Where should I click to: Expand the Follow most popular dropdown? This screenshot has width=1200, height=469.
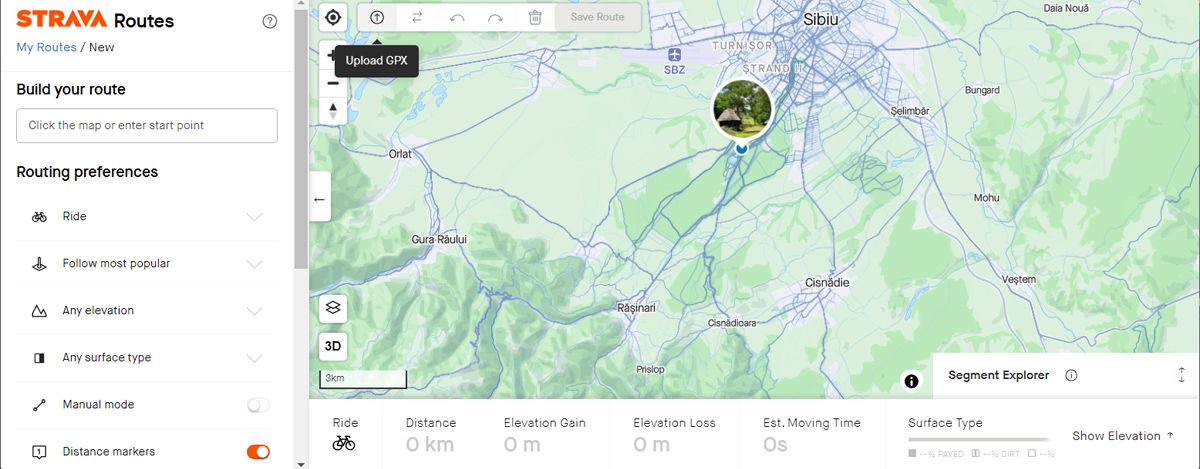tap(254, 264)
